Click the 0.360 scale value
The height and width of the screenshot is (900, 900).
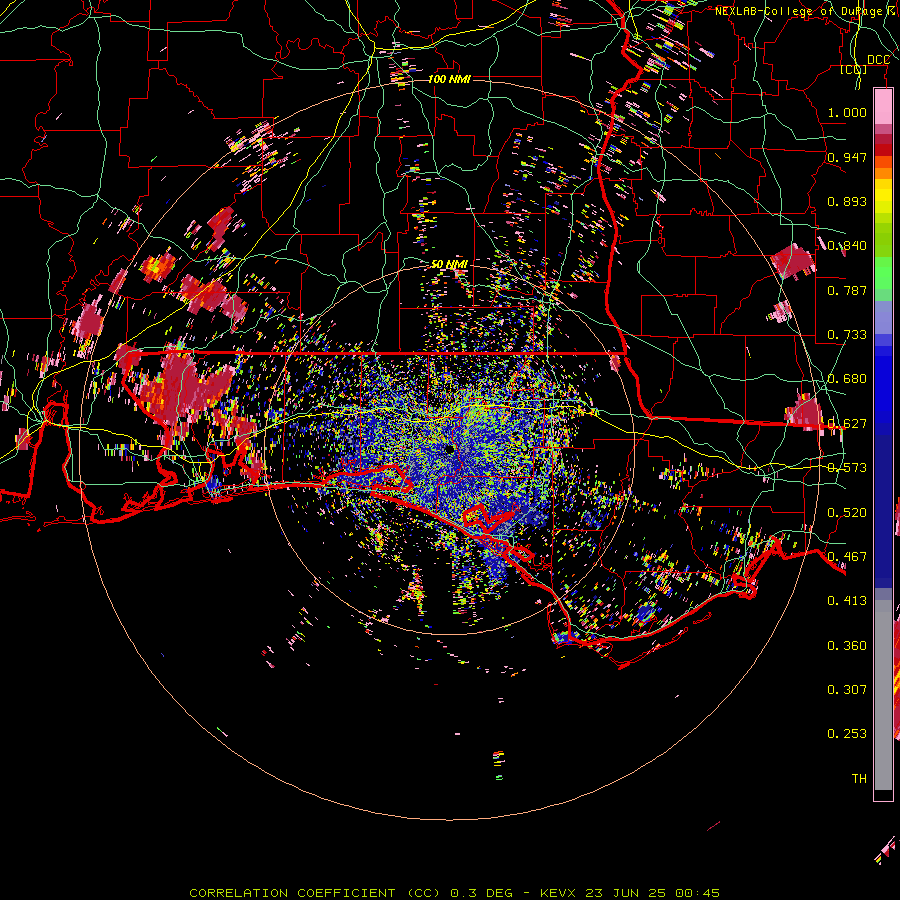click(x=847, y=646)
